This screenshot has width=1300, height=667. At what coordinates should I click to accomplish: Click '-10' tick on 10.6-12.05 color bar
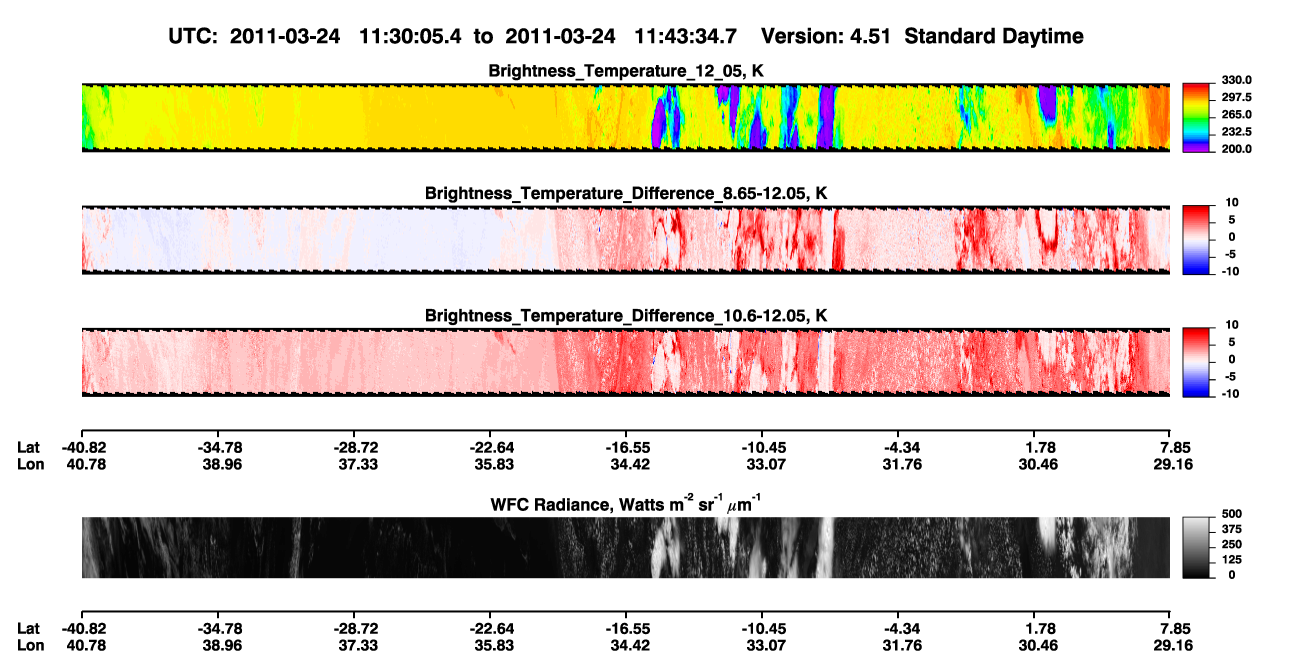click(1230, 394)
